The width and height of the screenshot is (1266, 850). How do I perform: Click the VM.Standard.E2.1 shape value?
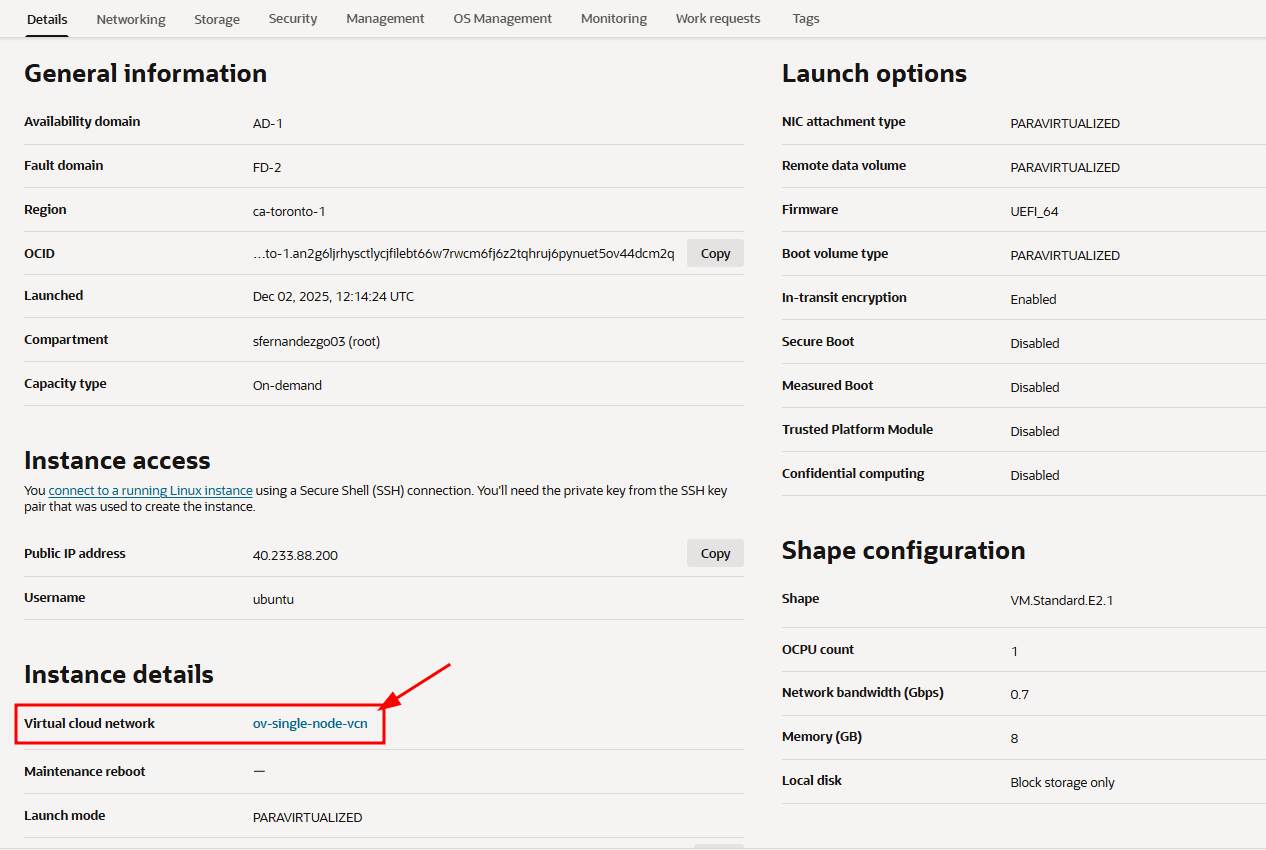coord(1060,601)
